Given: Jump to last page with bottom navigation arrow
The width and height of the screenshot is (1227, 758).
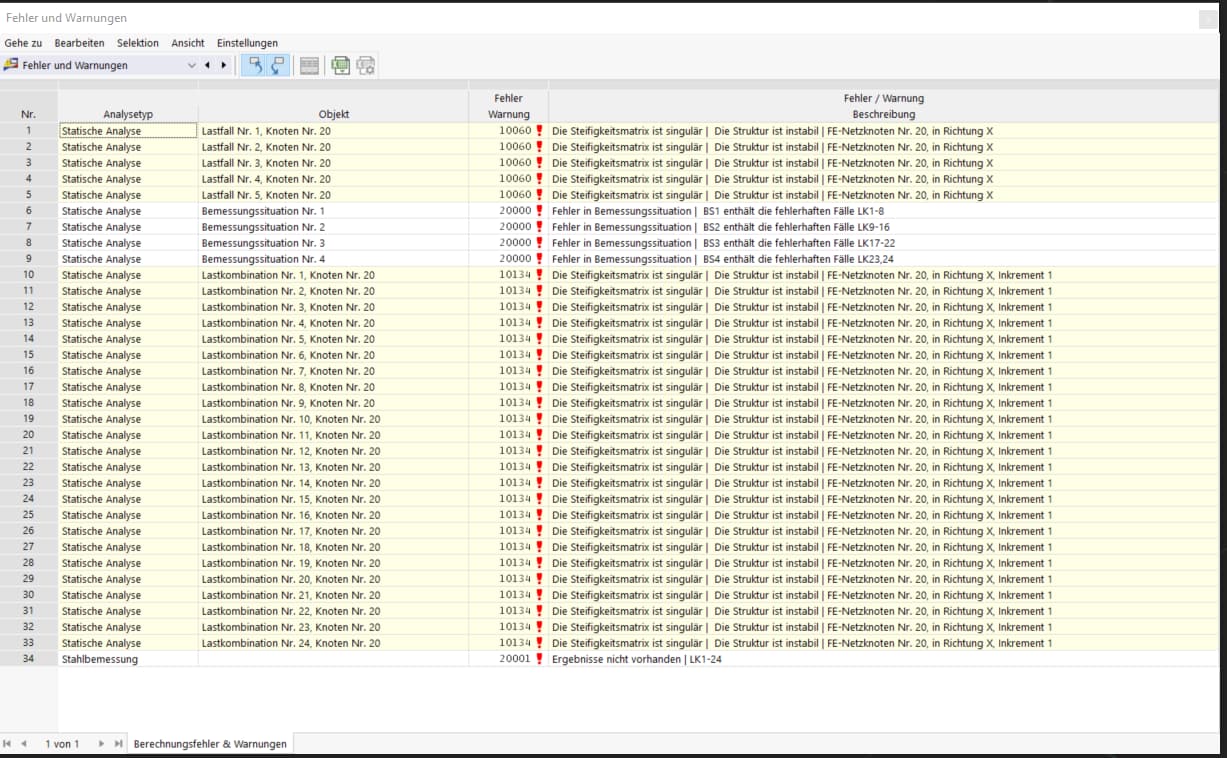Looking at the screenshot, I should pos(118,744).
